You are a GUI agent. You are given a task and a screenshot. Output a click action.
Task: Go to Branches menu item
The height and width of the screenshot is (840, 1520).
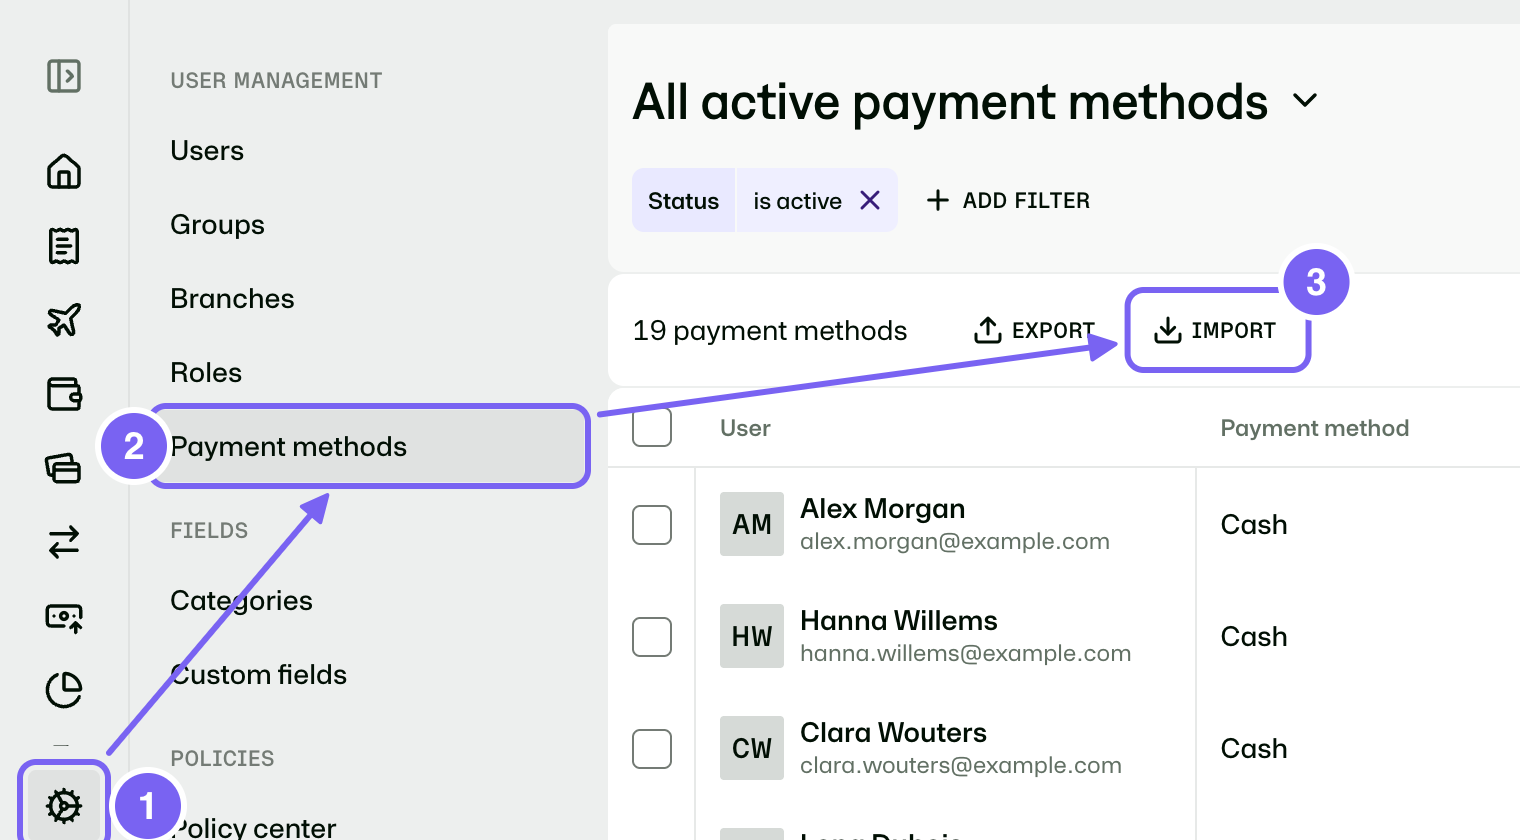(x=232, y=298)
